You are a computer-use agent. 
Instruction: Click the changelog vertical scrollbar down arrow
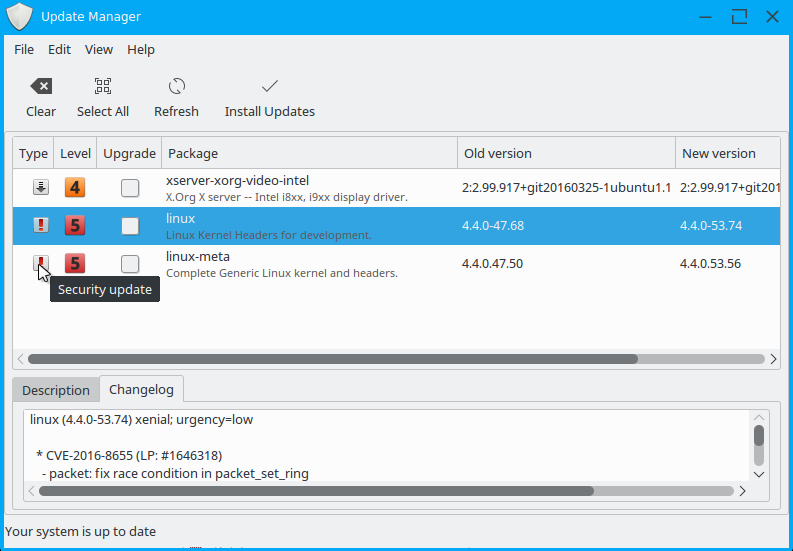click(x=759, y=474)
